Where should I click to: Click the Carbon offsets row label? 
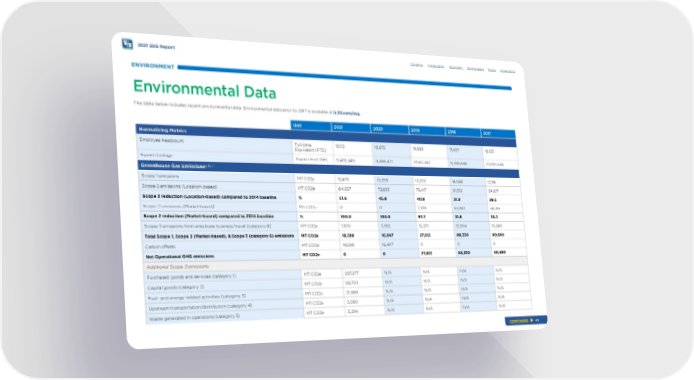(160, 246)
